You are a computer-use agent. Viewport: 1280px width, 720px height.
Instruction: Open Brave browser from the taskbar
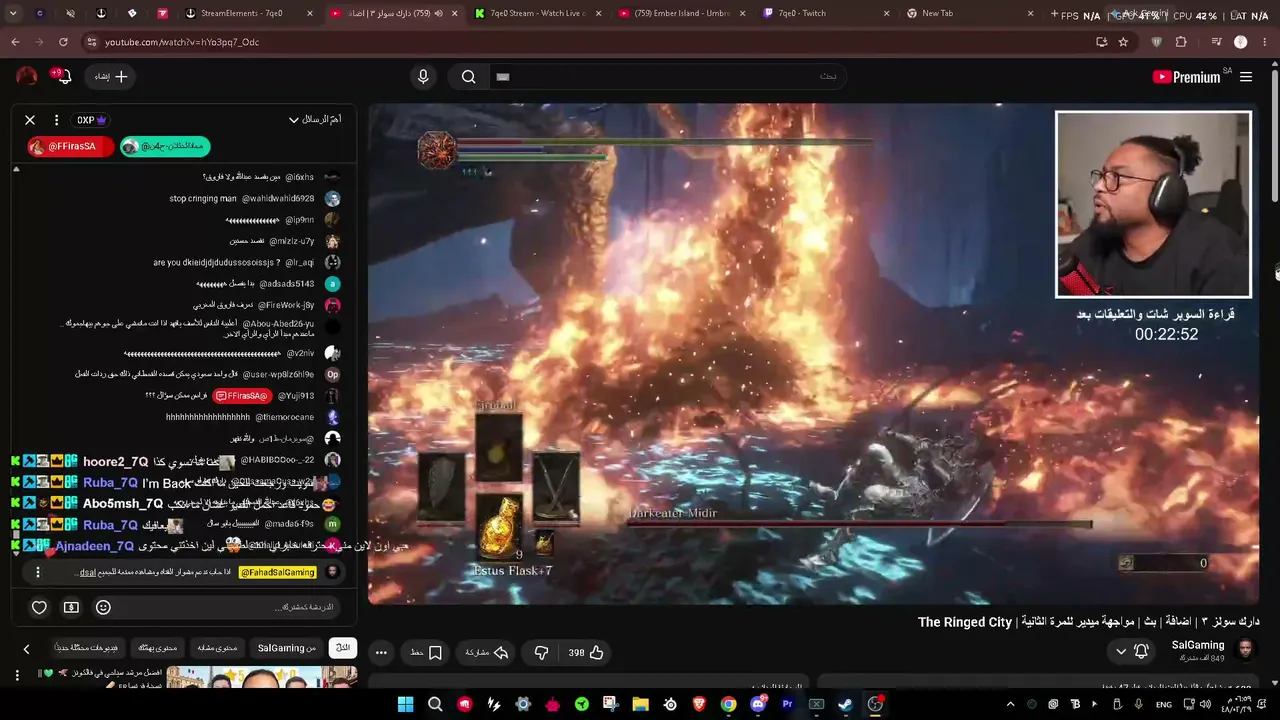699,704
